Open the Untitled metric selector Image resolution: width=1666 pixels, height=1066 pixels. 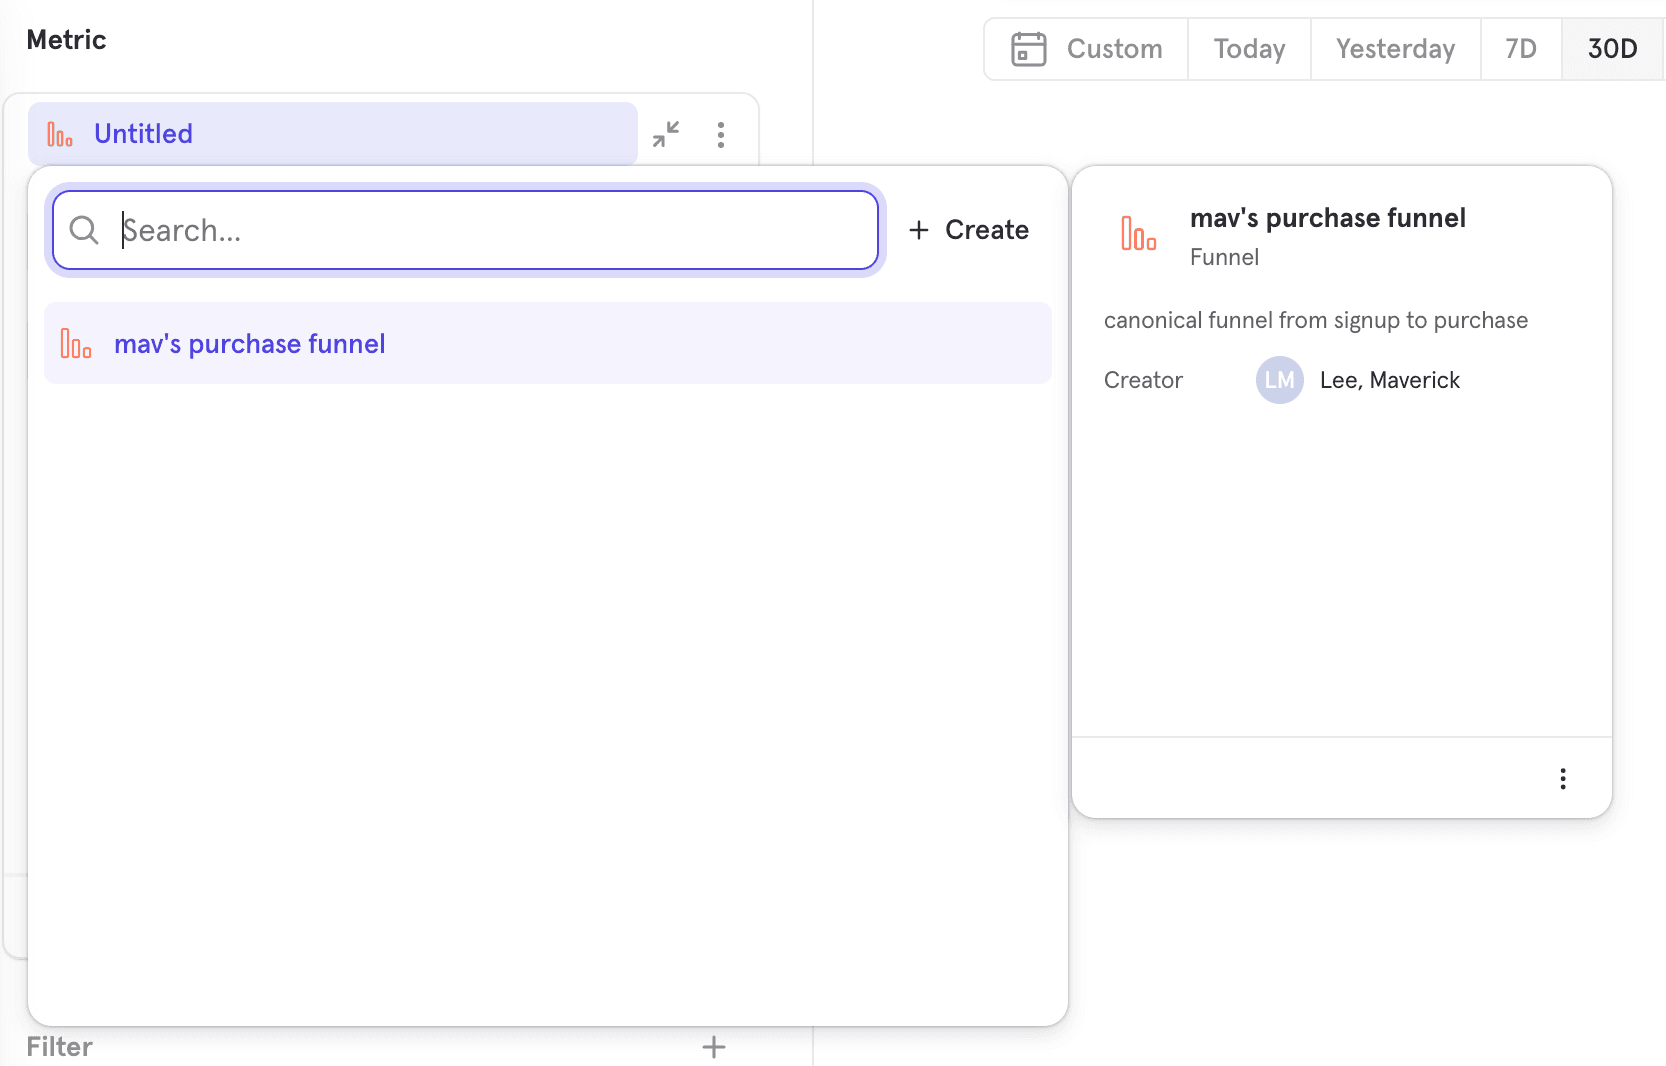[332, 134]
